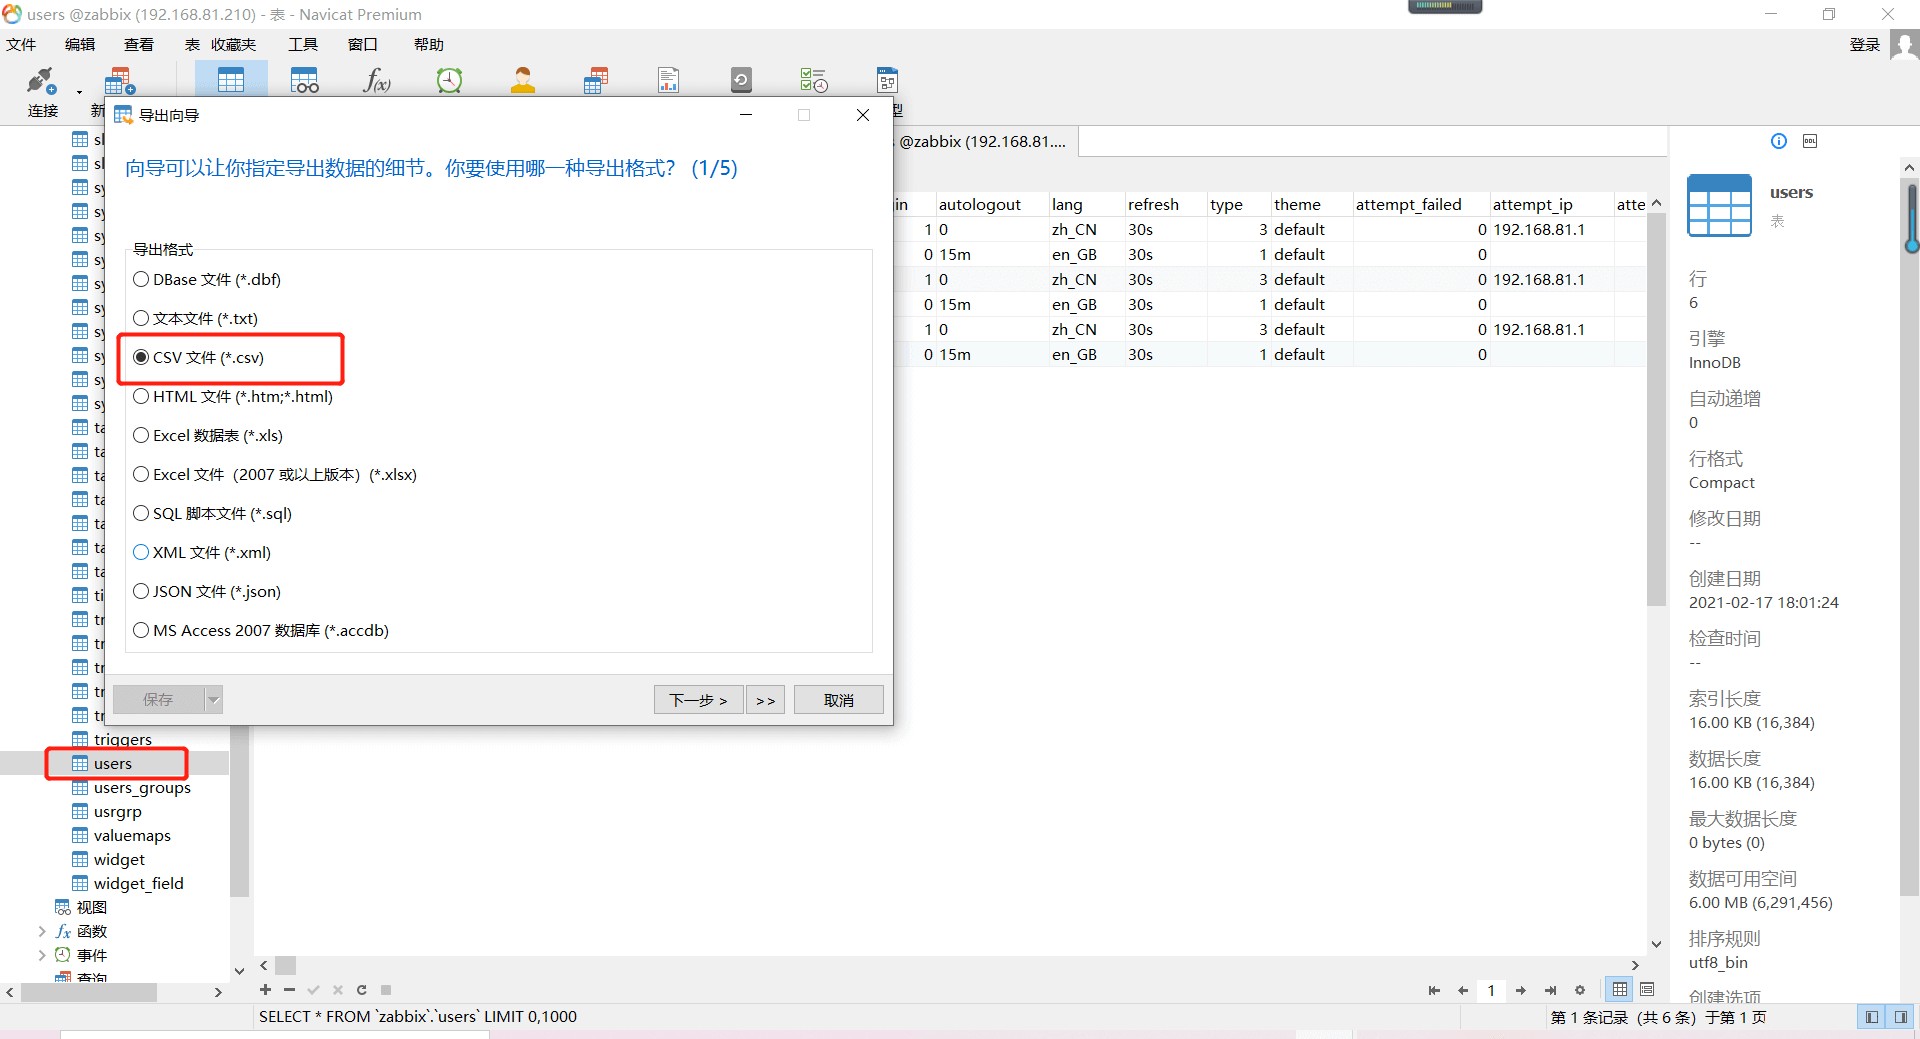Open the 模型 (model) tool icon

[887, 80]
